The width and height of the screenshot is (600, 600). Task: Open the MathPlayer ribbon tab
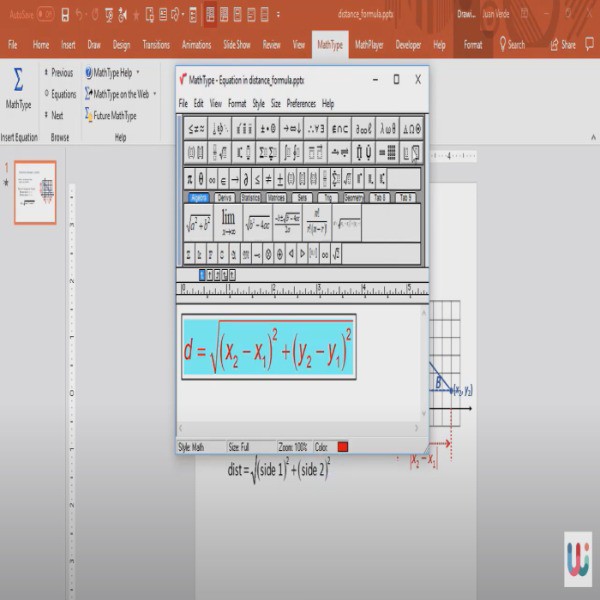click(369, 45)
